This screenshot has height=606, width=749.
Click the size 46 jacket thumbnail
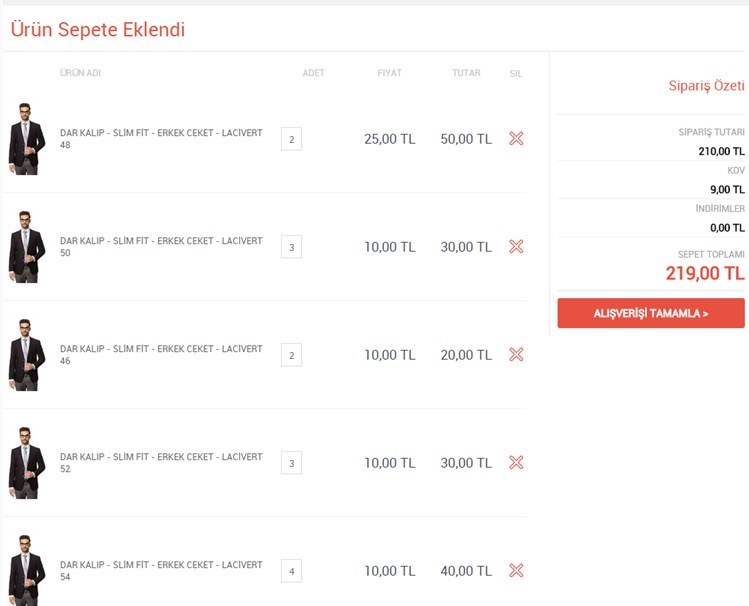tap(26, 355)
